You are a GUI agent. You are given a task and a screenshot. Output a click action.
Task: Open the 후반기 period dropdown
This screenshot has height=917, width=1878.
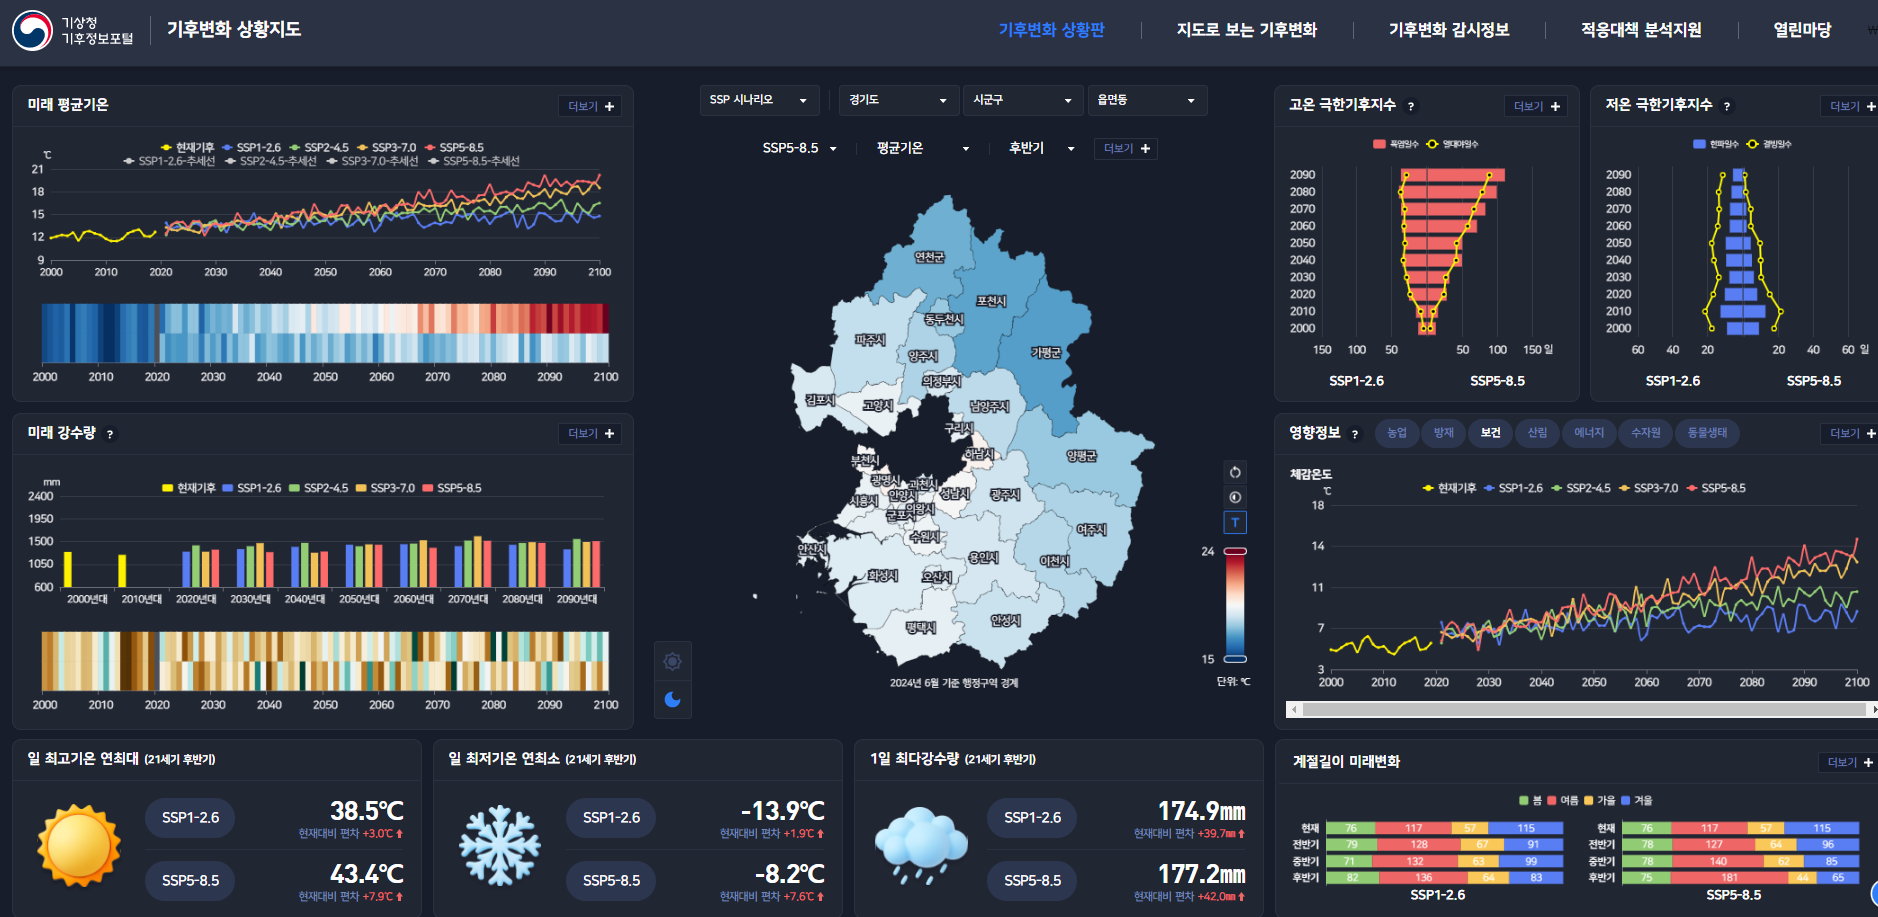click(x=1042, y=148)
